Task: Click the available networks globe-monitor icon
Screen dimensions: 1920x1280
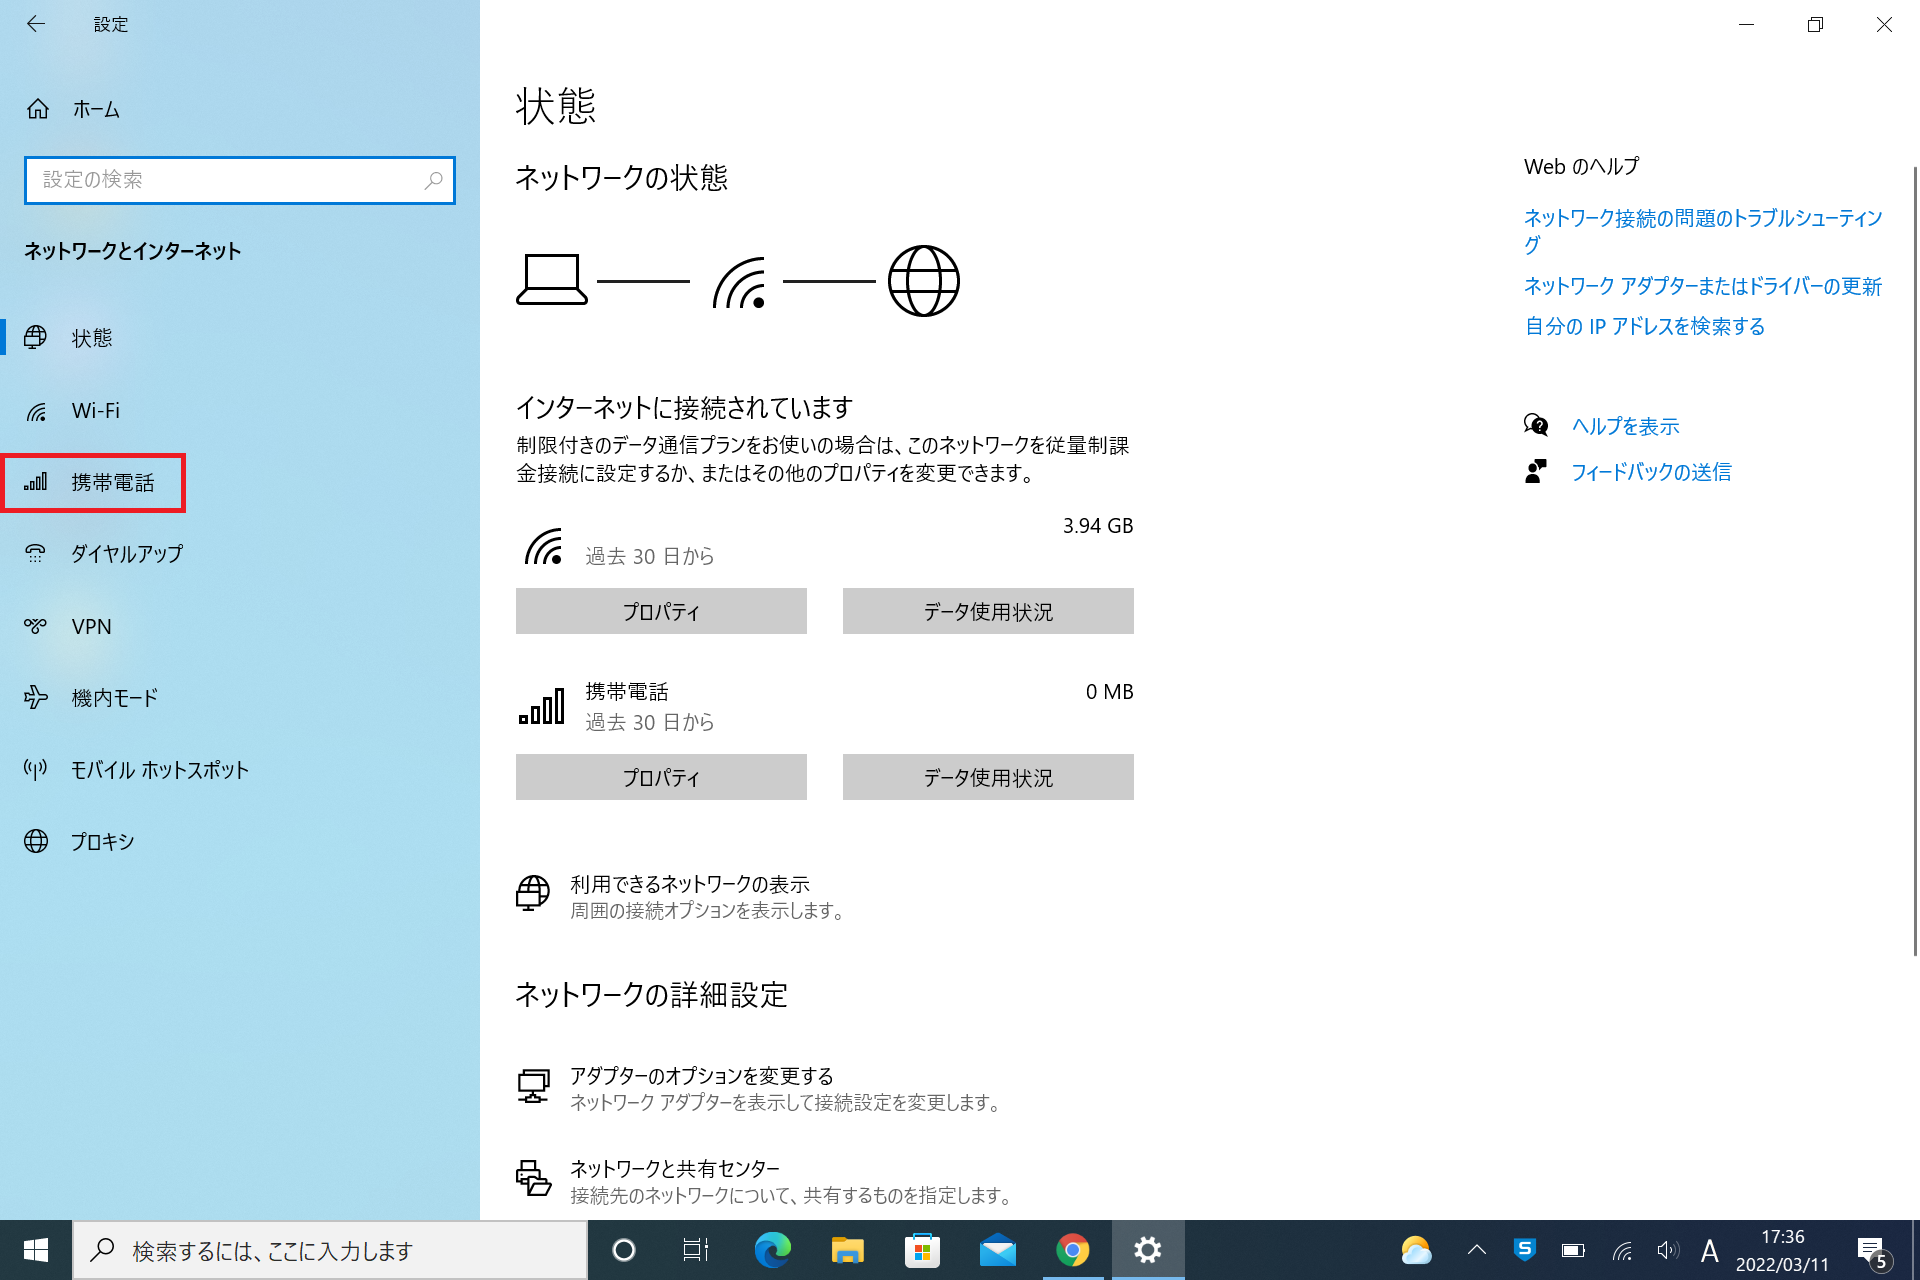Action: (533, 893)
